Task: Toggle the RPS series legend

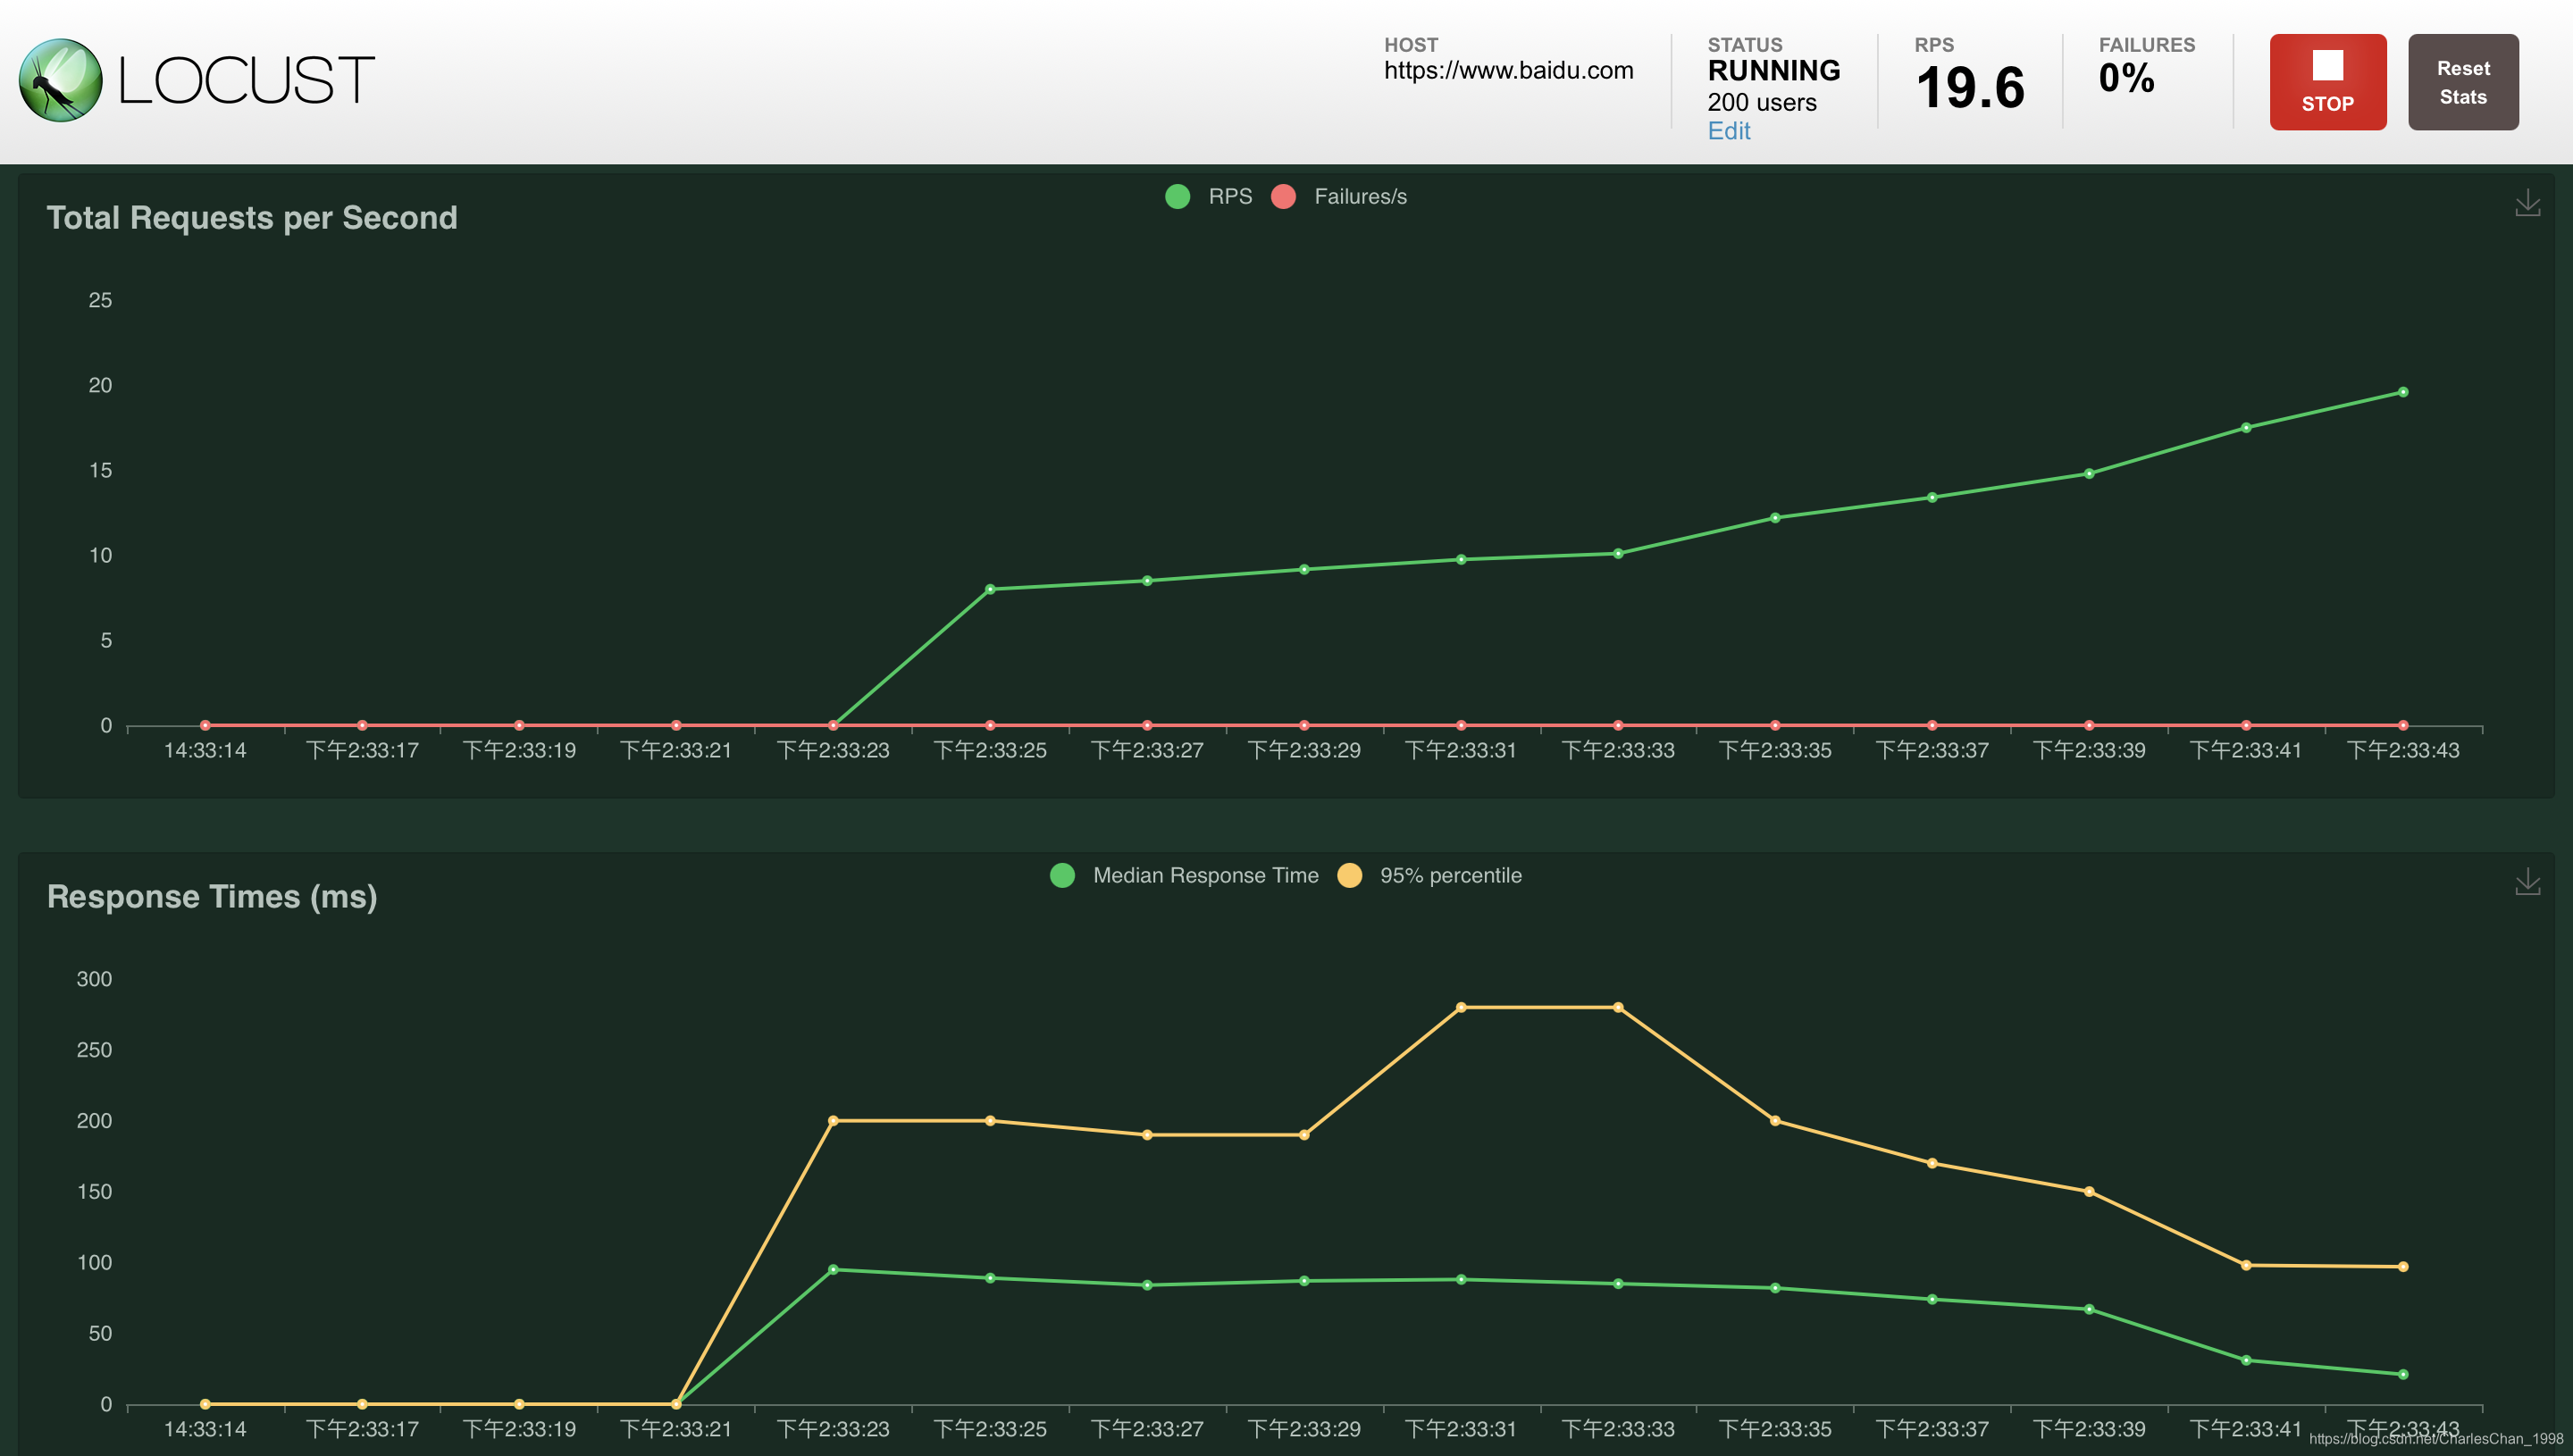Action: pos(1229,197)
